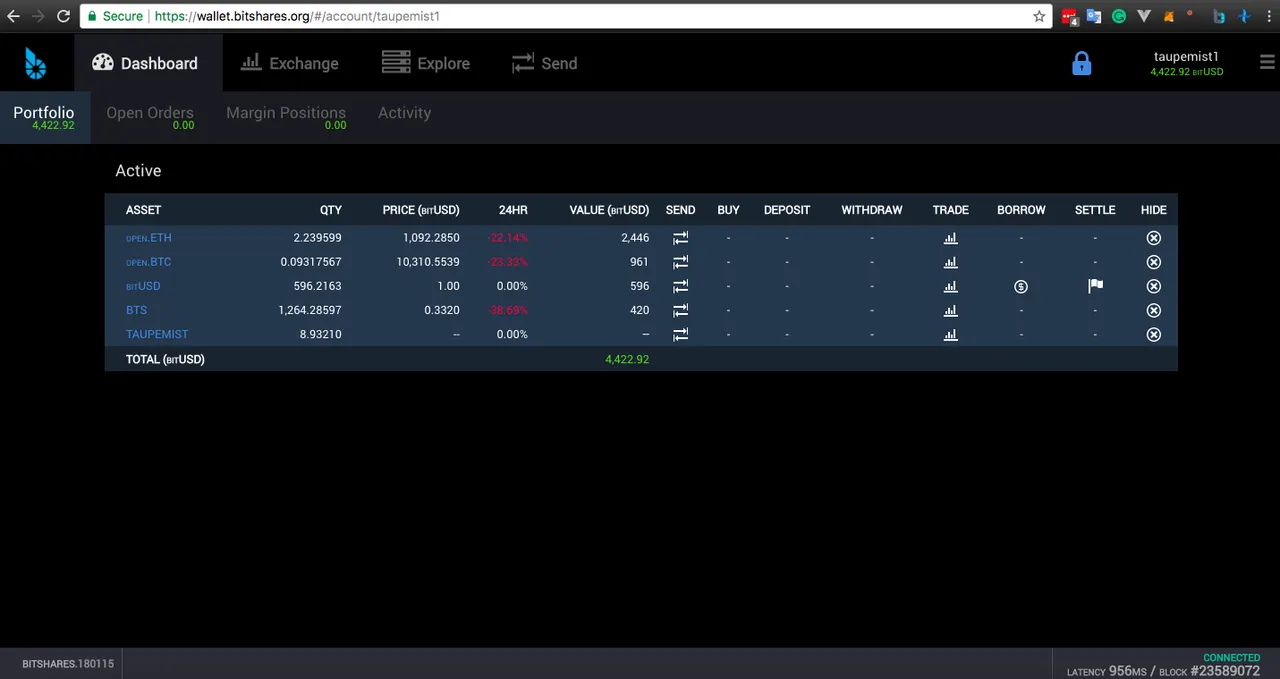
Task: Click the settle flag icon for bitUSD
Action: [1095, 286]
